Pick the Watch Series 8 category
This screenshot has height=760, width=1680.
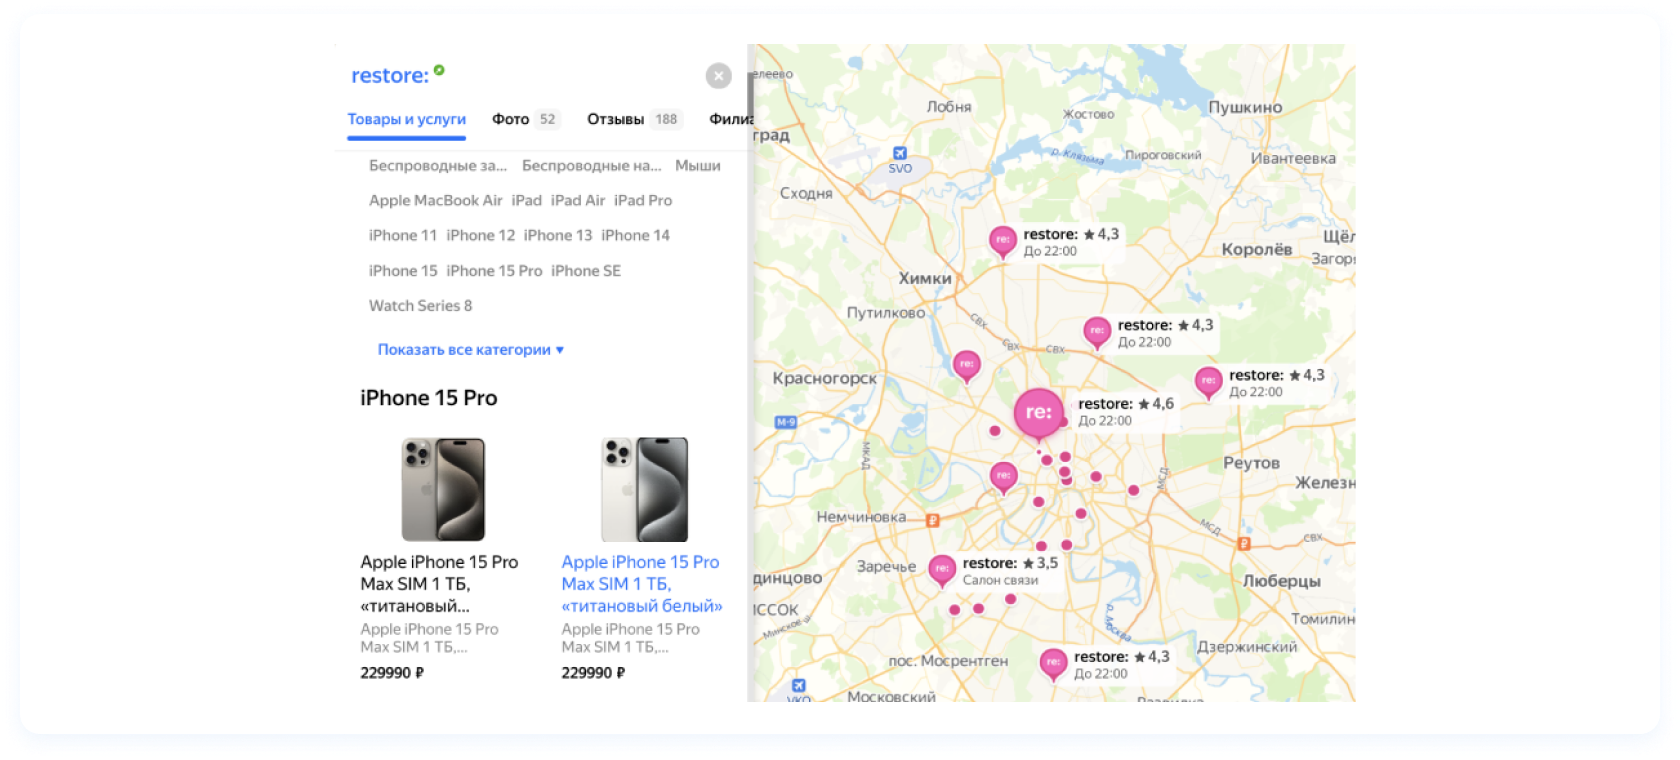tap(420, 305)
